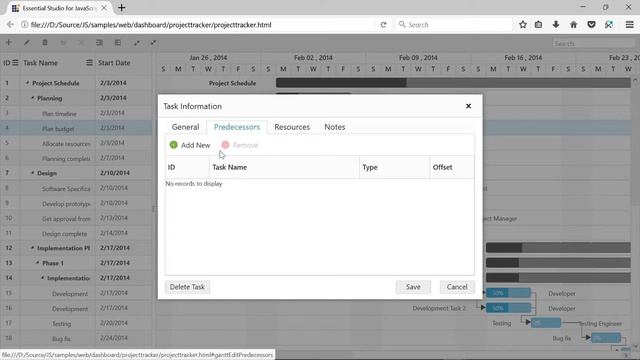Image resolution: width=640 pixels, height=360 pixels.
Task: Open the Notes tab
Action: (x=335, y=127)
